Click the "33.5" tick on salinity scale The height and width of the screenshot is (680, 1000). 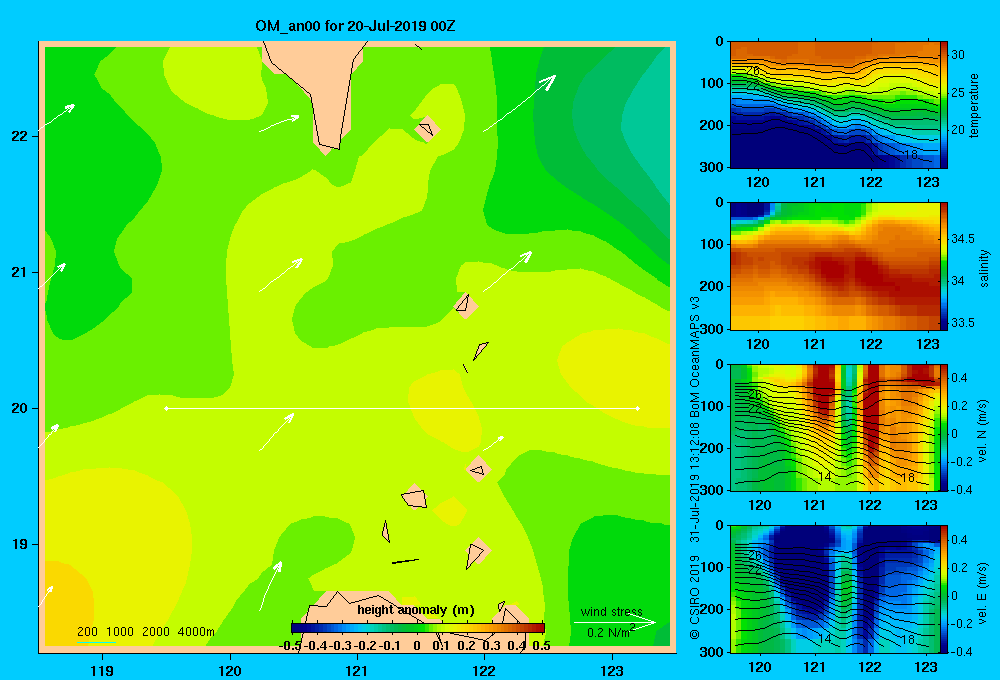click(x=963, y=323)
